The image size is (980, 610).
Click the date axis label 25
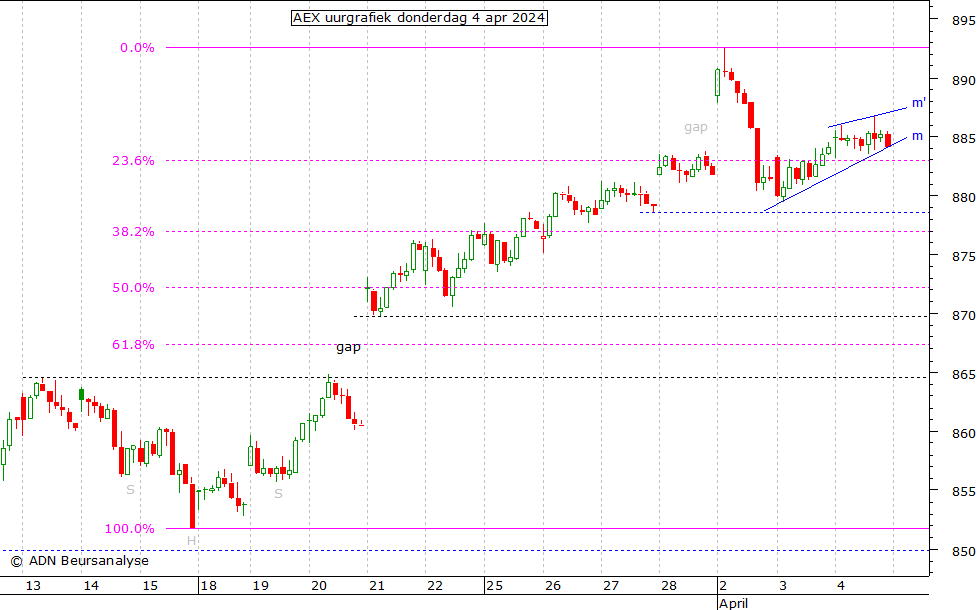point(494,586)
